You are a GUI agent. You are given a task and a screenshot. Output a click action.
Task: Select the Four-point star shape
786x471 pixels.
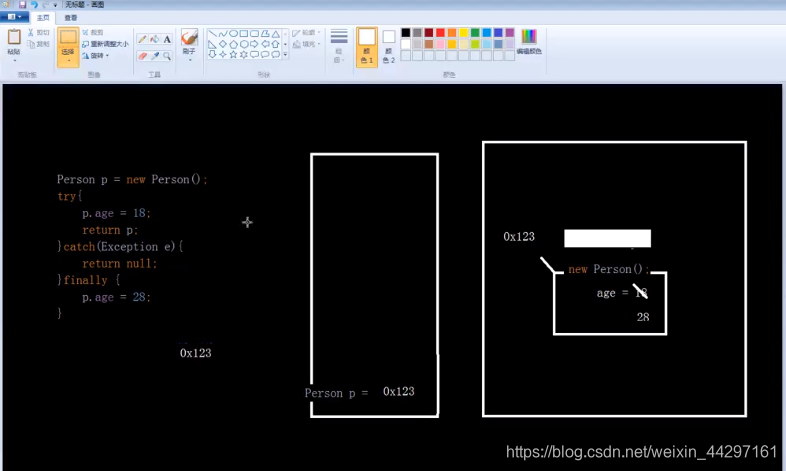(x=223, y=55)
